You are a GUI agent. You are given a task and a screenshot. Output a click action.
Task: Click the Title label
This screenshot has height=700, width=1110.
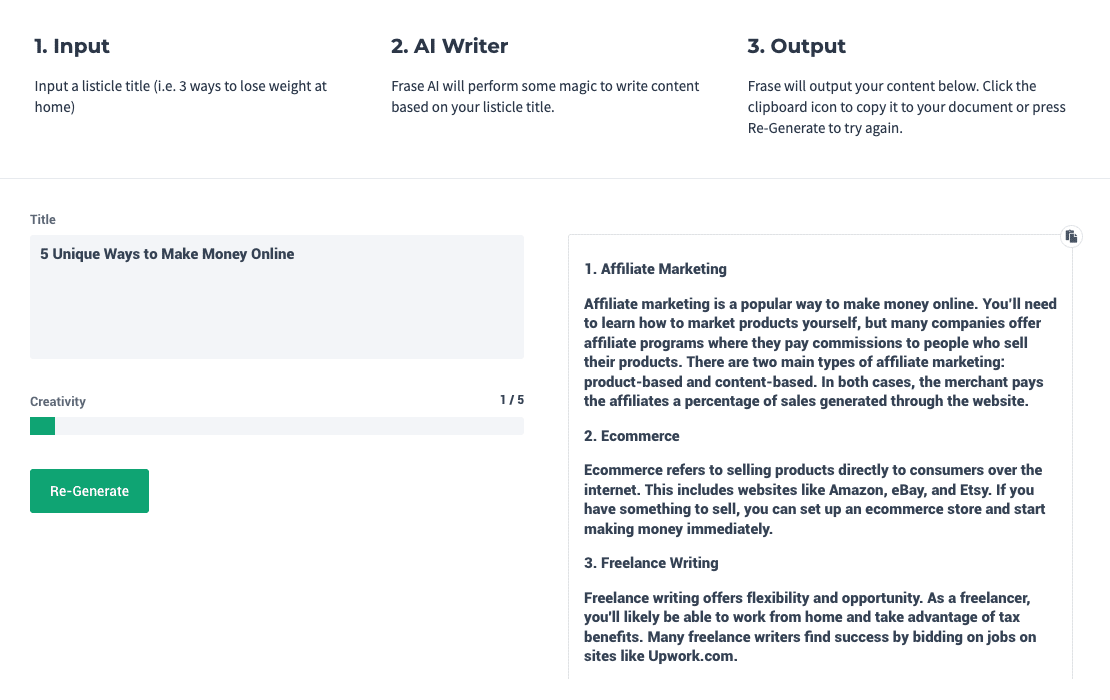(x=42, y=219)
